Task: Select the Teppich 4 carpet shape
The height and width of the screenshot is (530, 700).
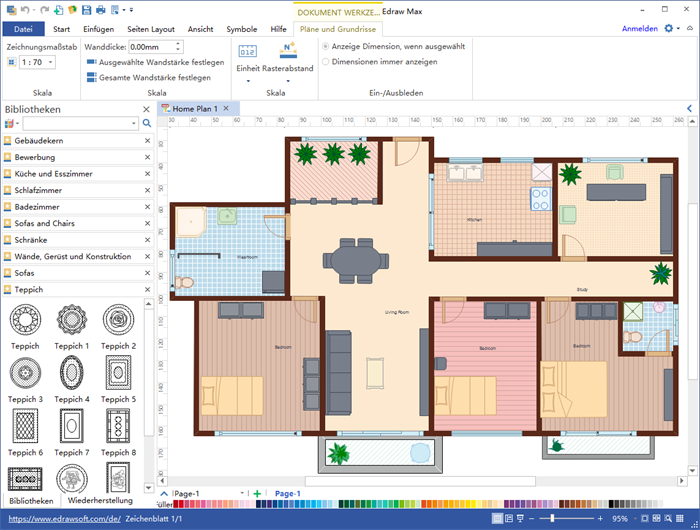Action: [72, 374]
